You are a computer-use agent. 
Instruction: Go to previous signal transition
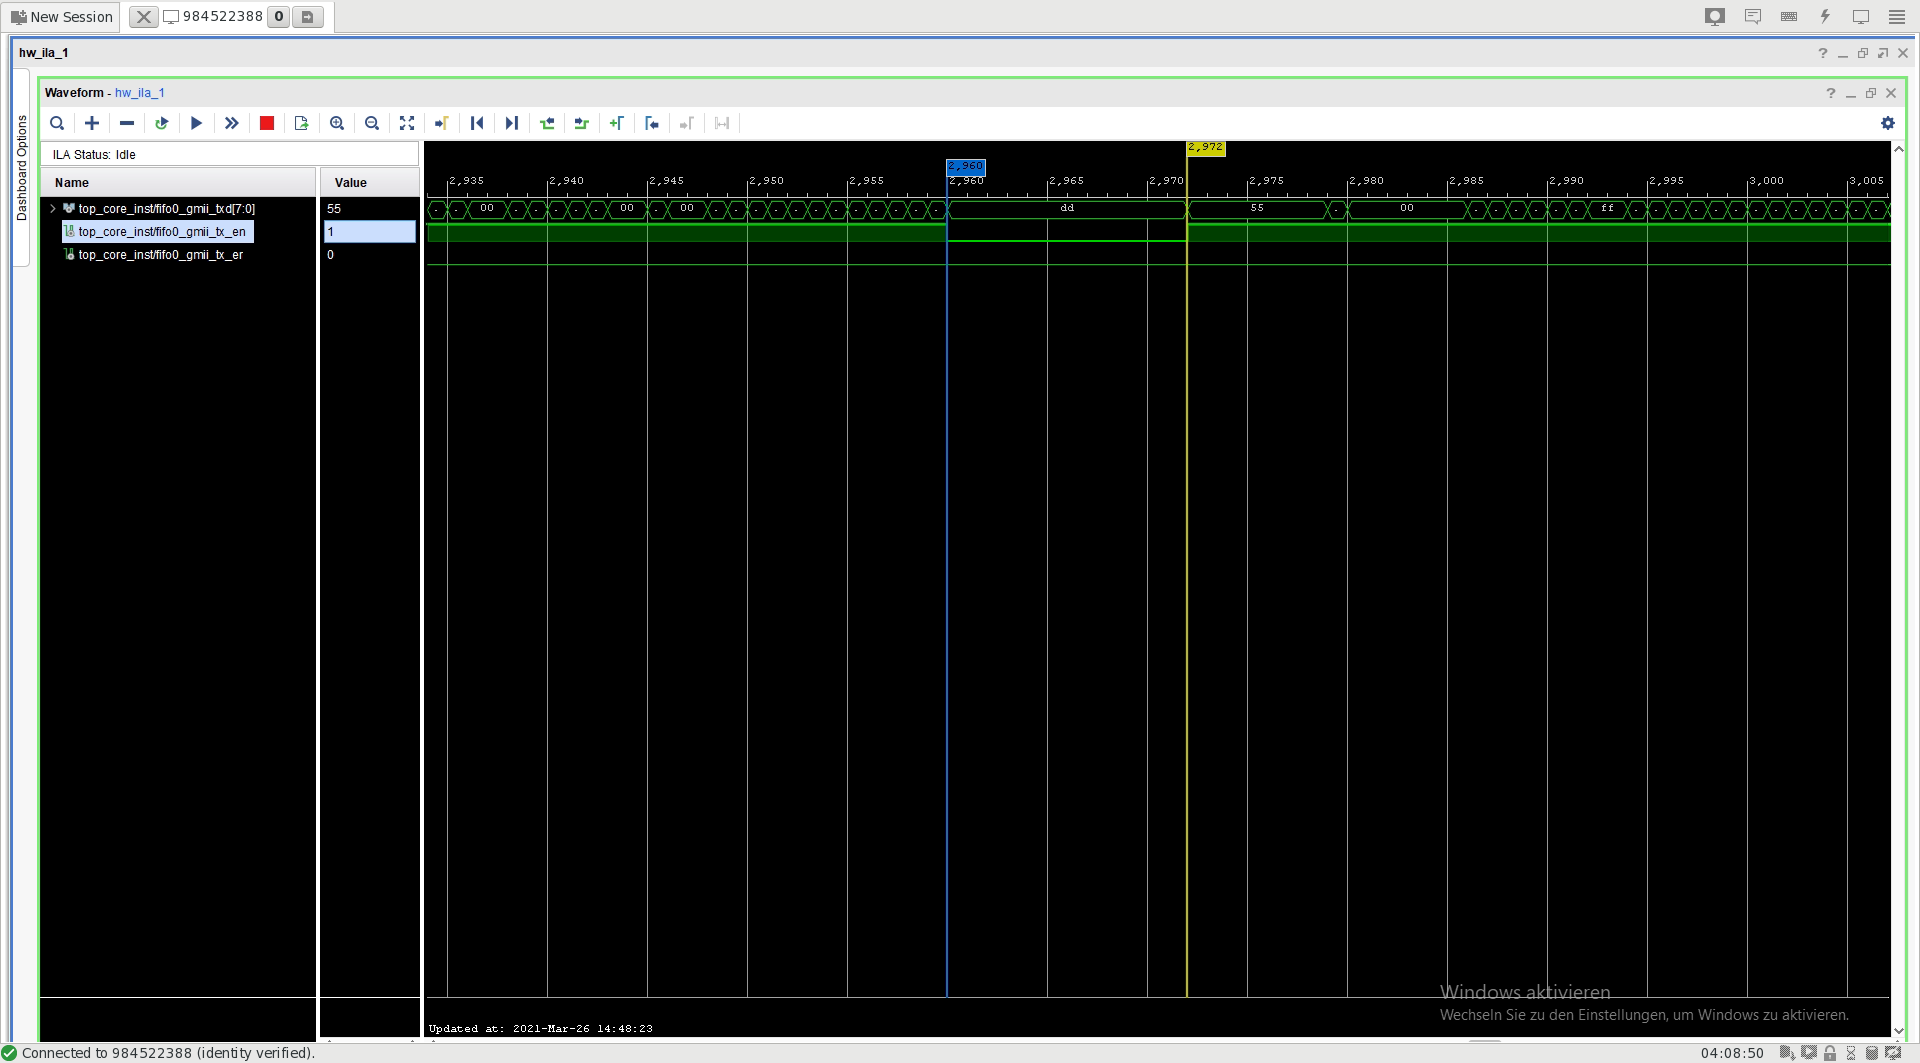click(547, 123)
